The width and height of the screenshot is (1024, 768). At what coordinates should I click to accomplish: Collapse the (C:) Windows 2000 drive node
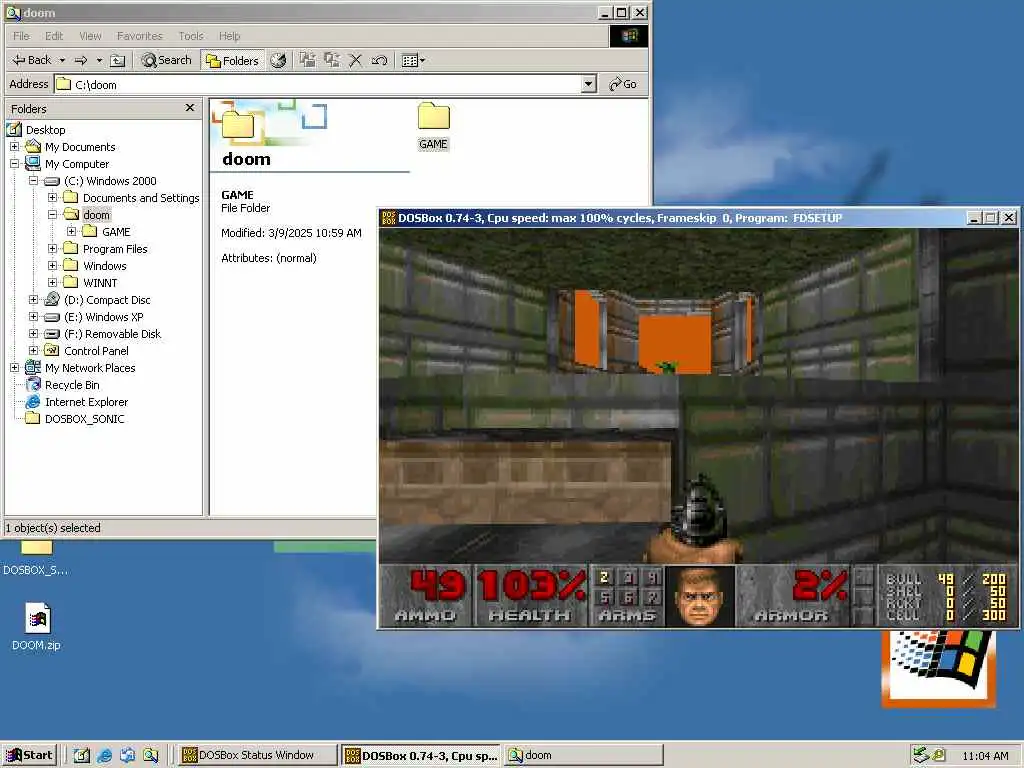pyautogui.click(x=33, y=180)
